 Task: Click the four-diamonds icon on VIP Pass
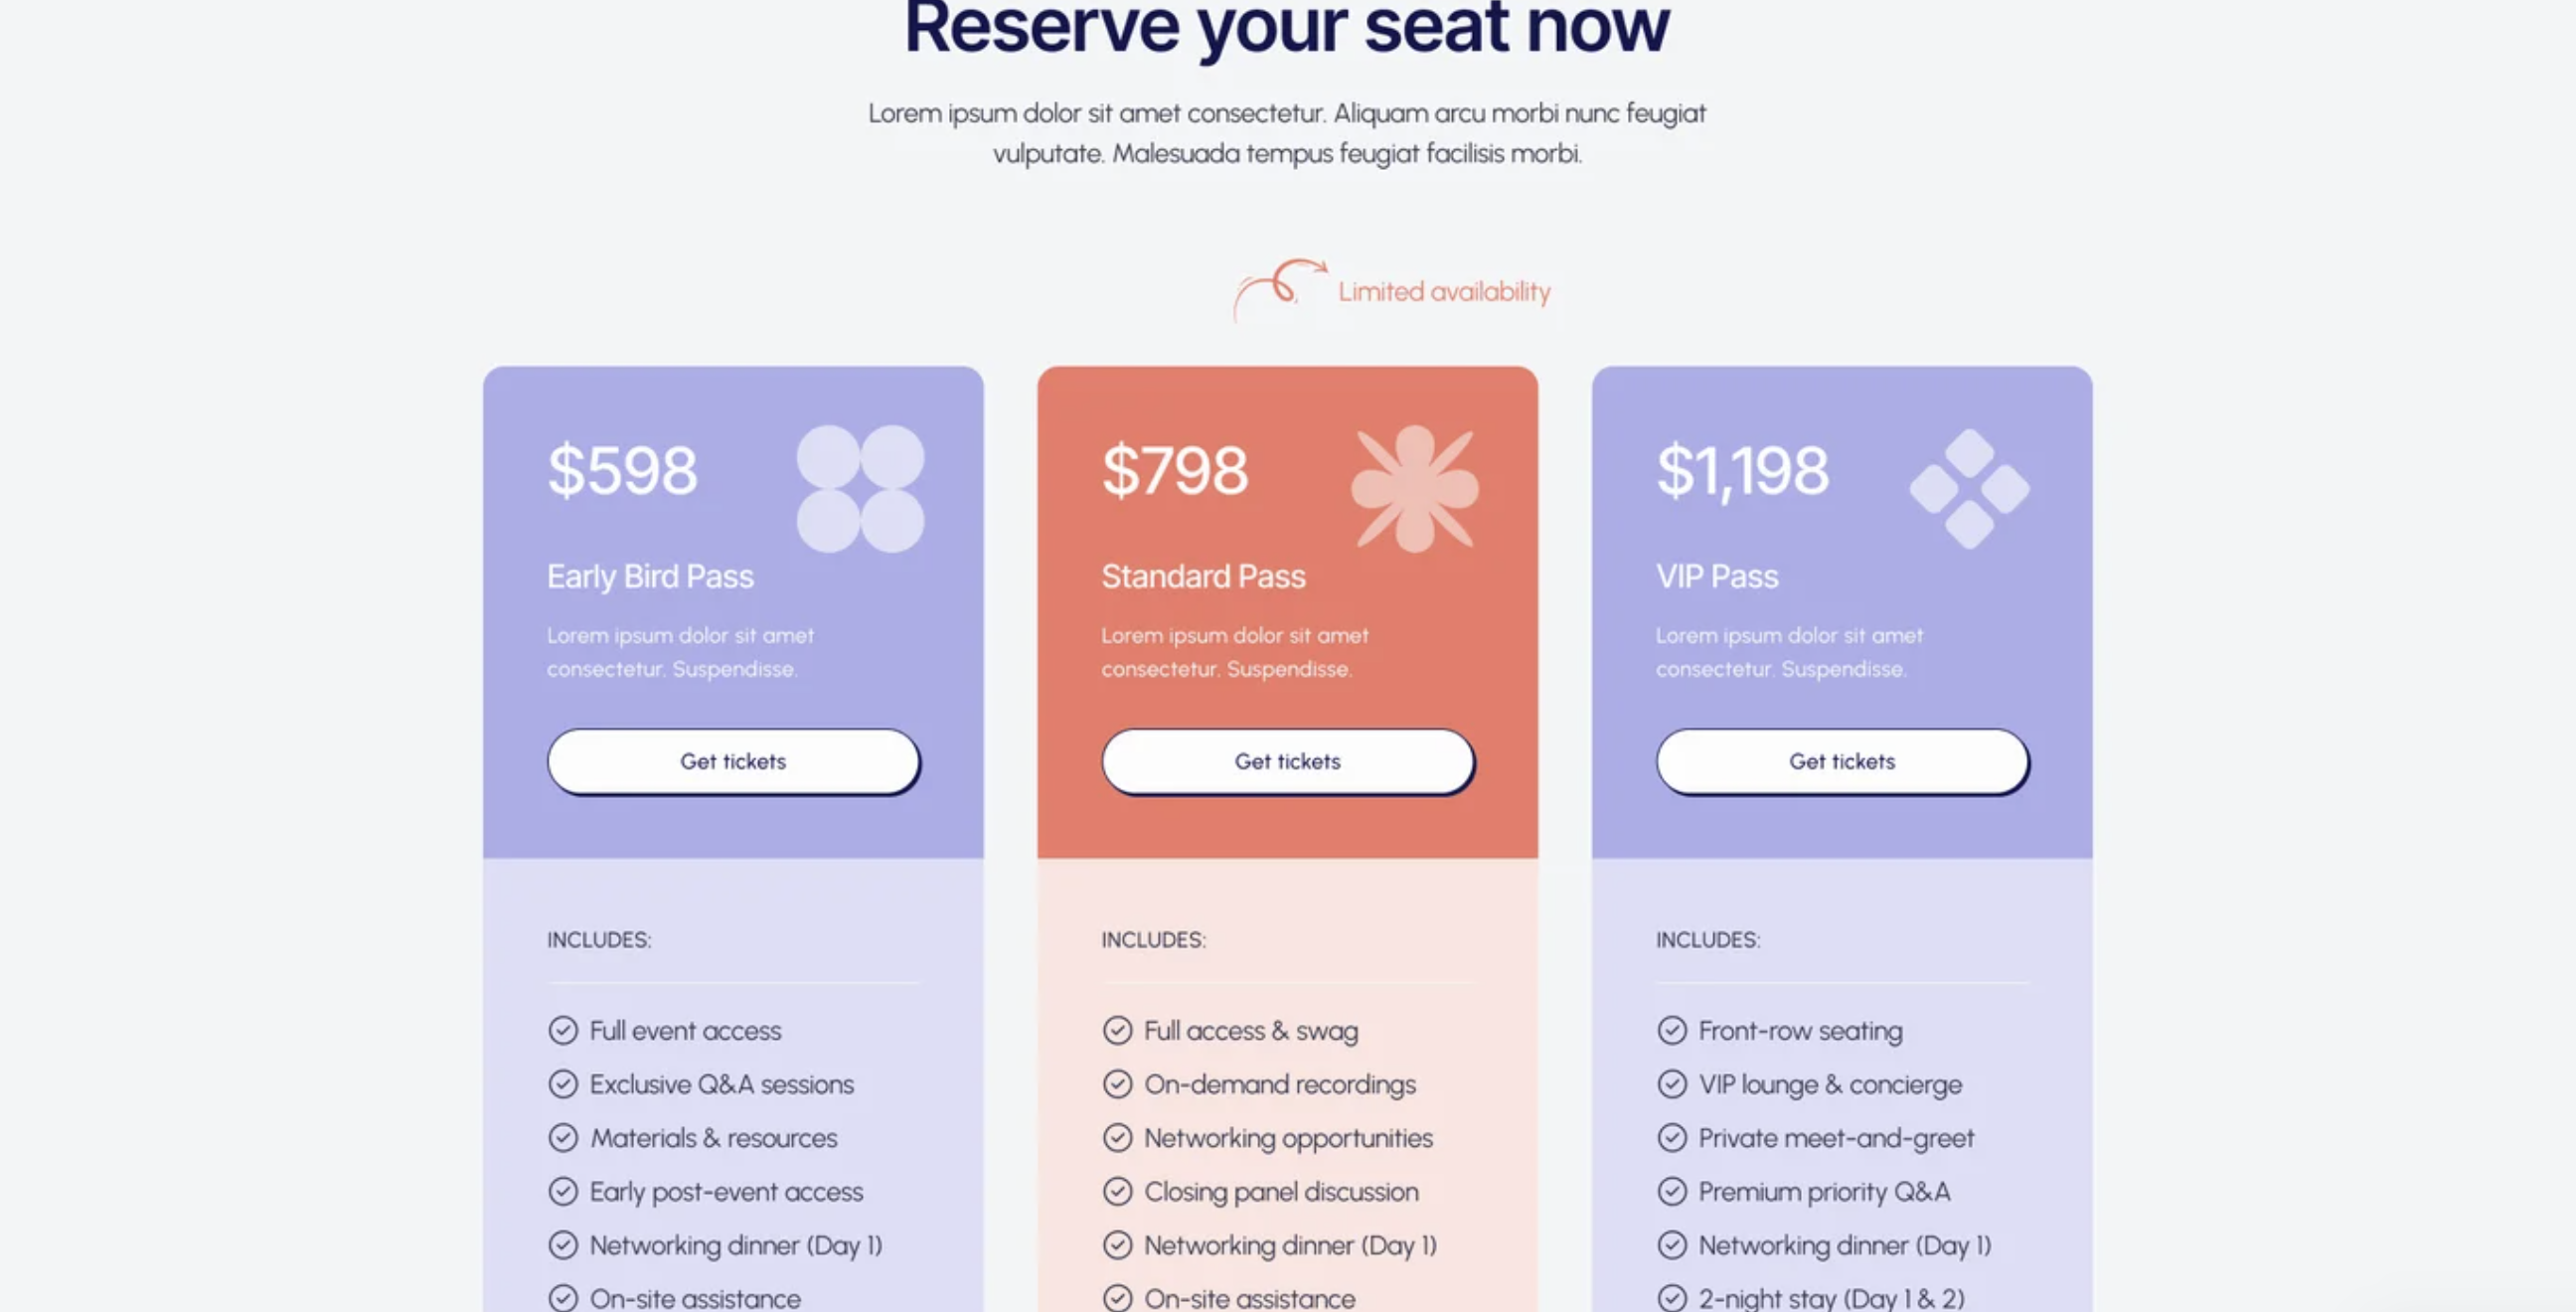(1969, 489)
